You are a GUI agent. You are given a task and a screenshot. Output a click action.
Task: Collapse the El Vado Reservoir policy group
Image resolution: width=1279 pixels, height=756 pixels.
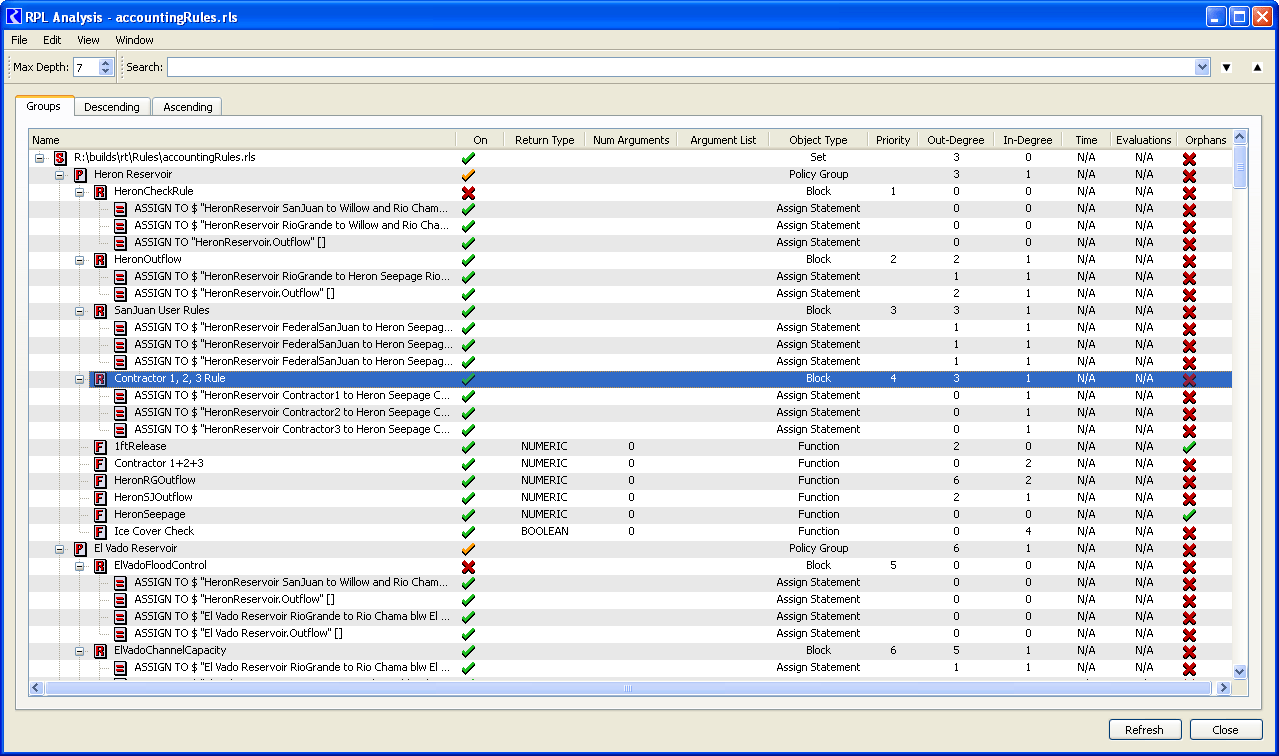pyautogui.click(x=60, y=549)
